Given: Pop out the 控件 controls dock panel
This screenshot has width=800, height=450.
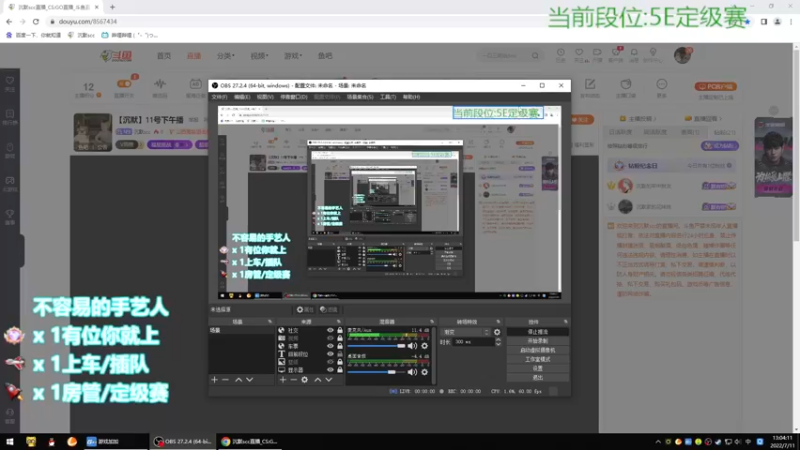Looking at the screenshot, I should 565,322.
